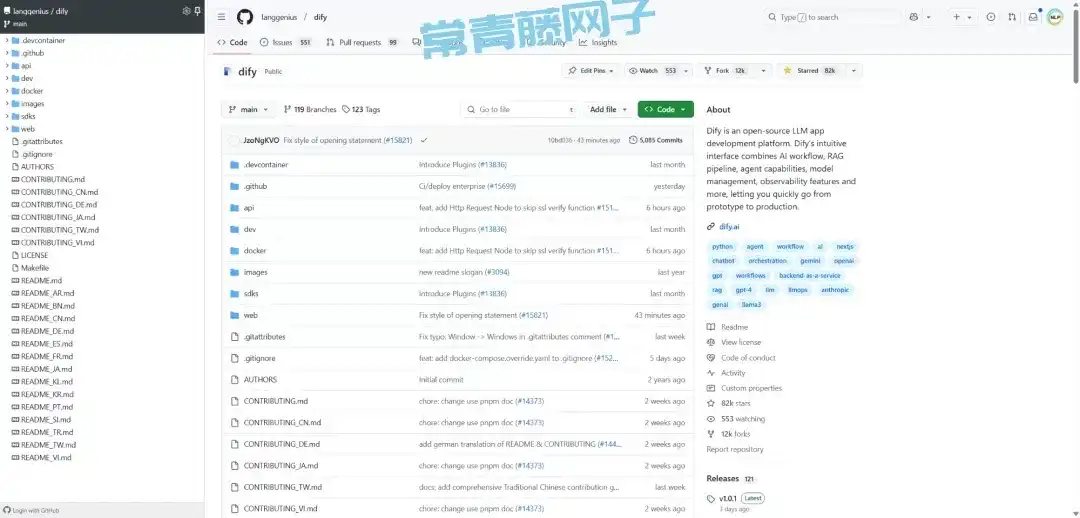This screenshot has height=518, width=1080.
Task: Open the Code of conduct link
Action: point(748,358)
